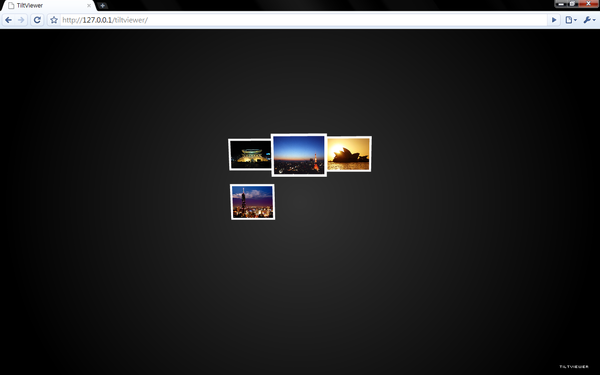Viewport: 600px width, 375px height.
Task: Click the TiltViewer logo link
Action: click(574, 367)
